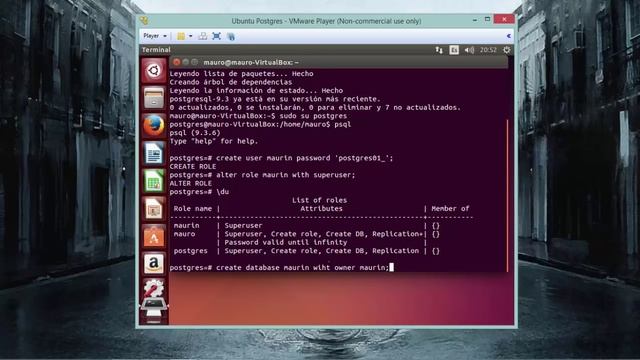Click the terminal cursor after 'owner maurin;'
Screen dimensions: 640x360
tap(391, 267)
